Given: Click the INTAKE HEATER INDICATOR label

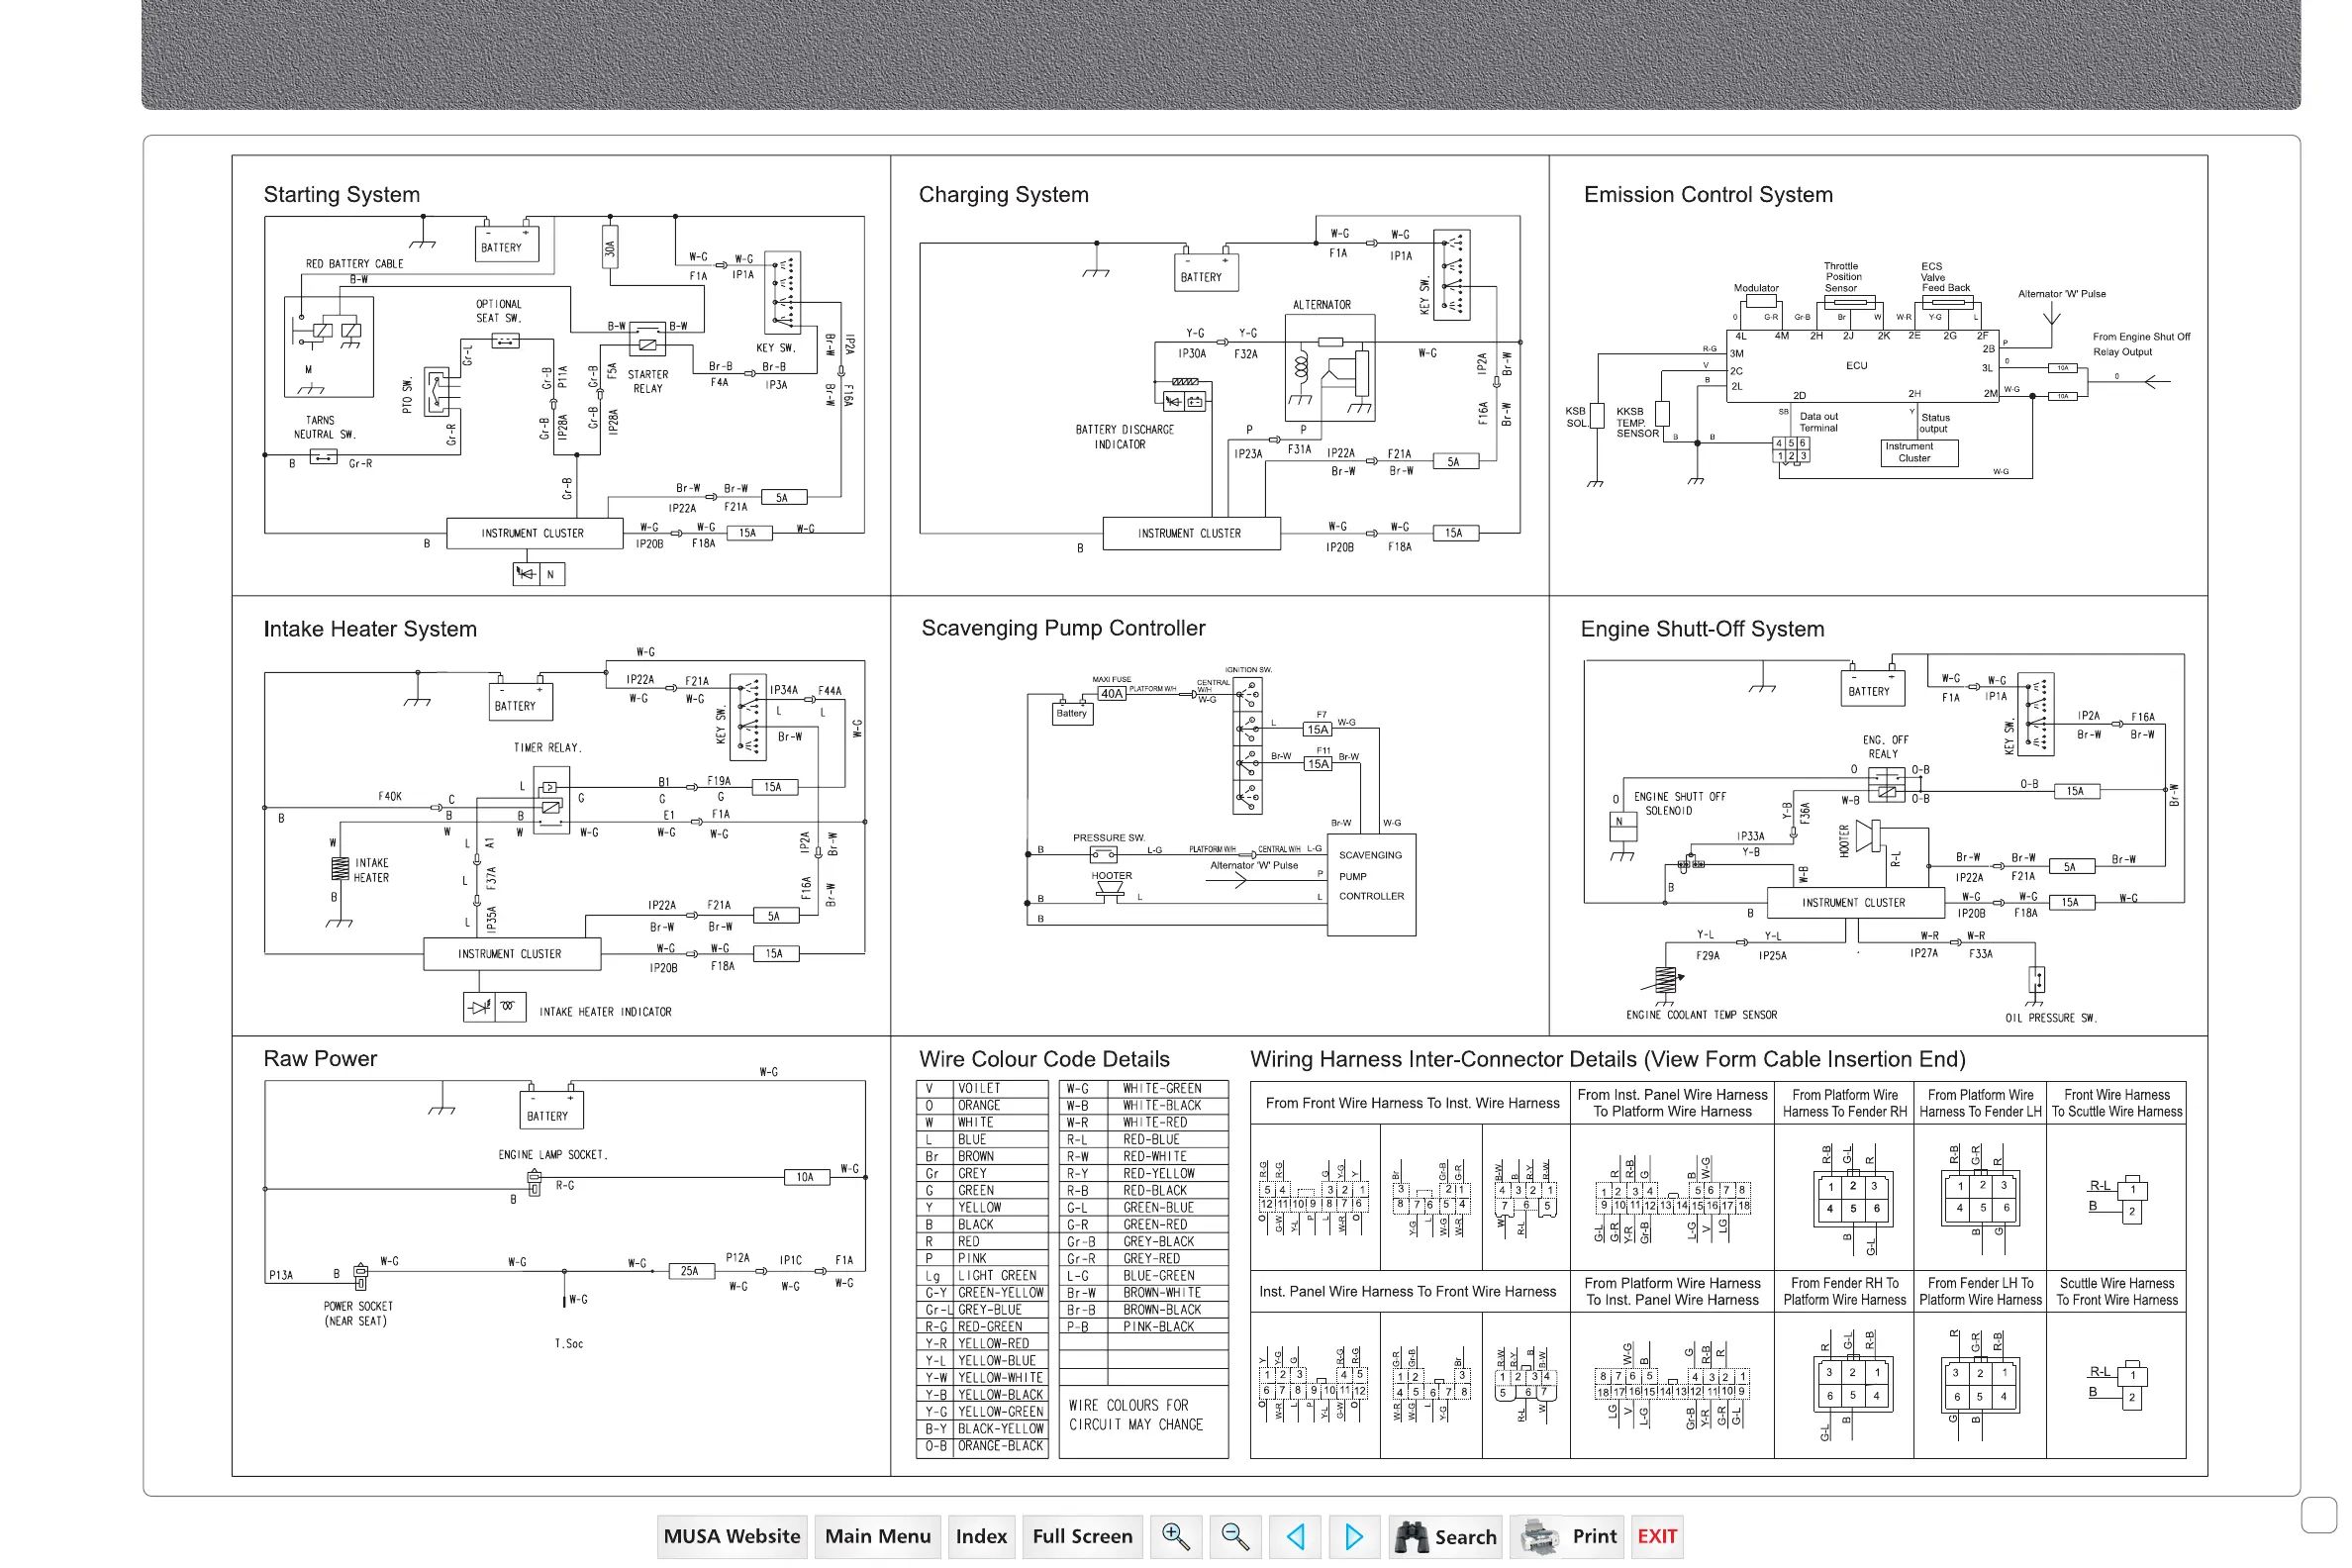Looking at the screenshot, I should pos(605,1012).
